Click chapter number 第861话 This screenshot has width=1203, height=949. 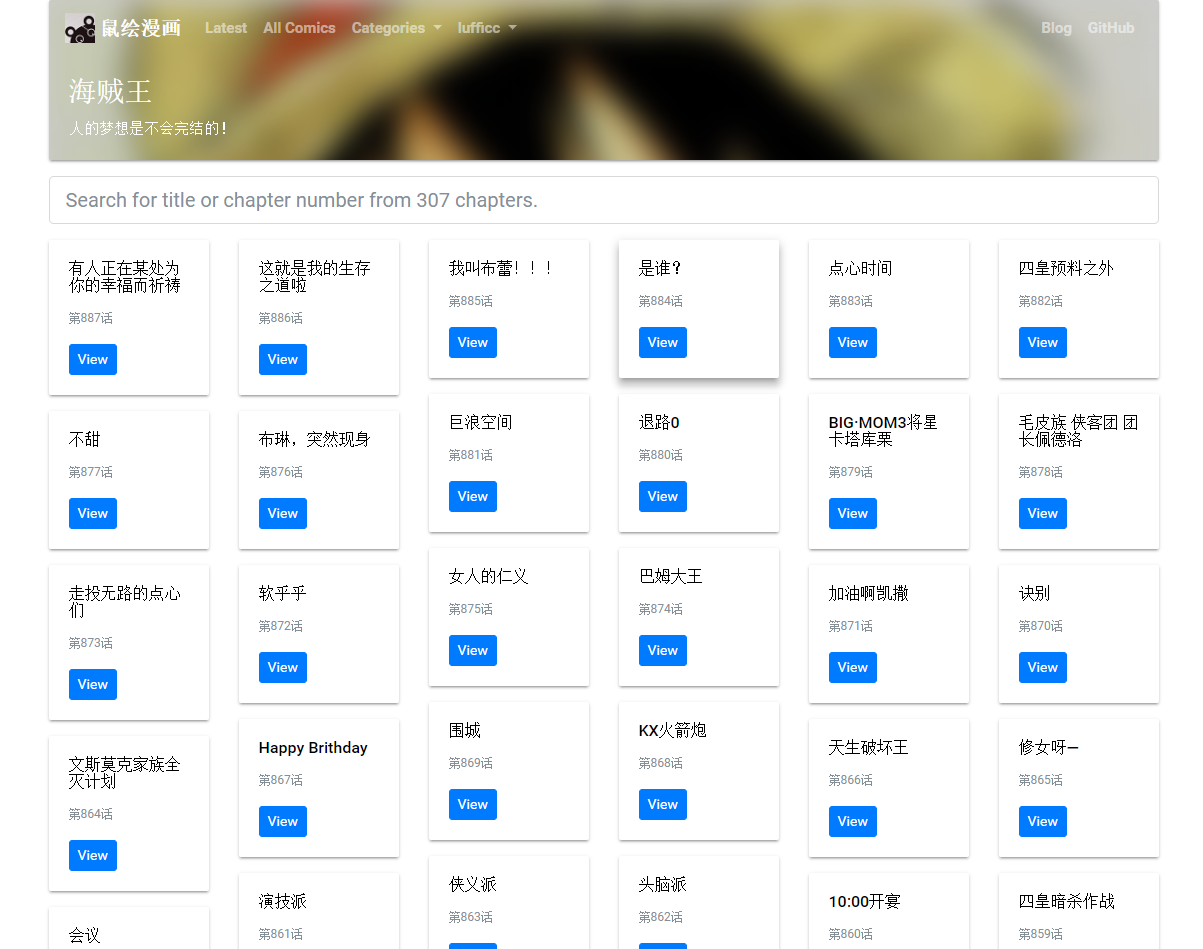(x=281, y=934)
